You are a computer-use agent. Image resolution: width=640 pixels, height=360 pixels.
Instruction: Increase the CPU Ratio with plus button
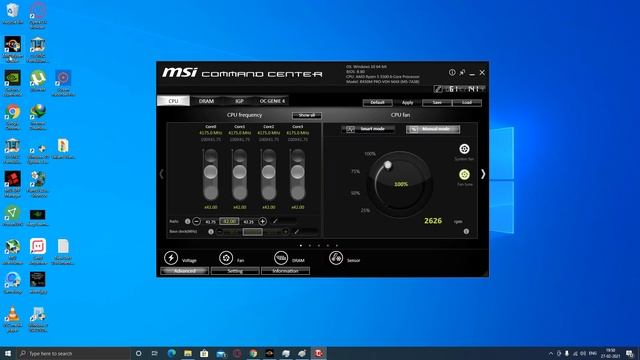click(262, 221)
